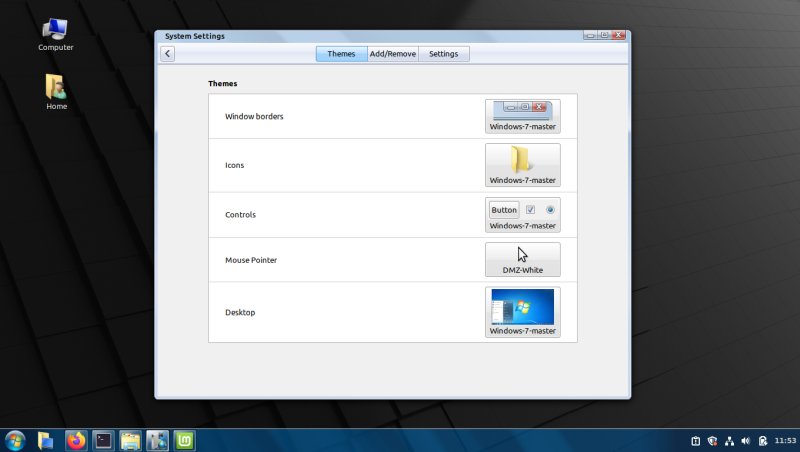Click the update manager shield tray icon

713,441
